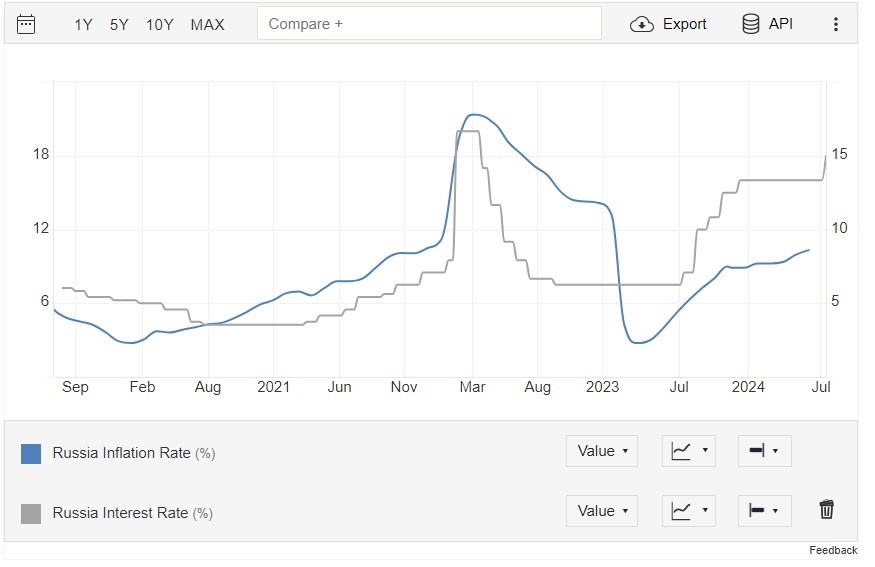Click the gray Russia Interest Rate swatch
875x567 pixels.
click(x=31, y=513)
